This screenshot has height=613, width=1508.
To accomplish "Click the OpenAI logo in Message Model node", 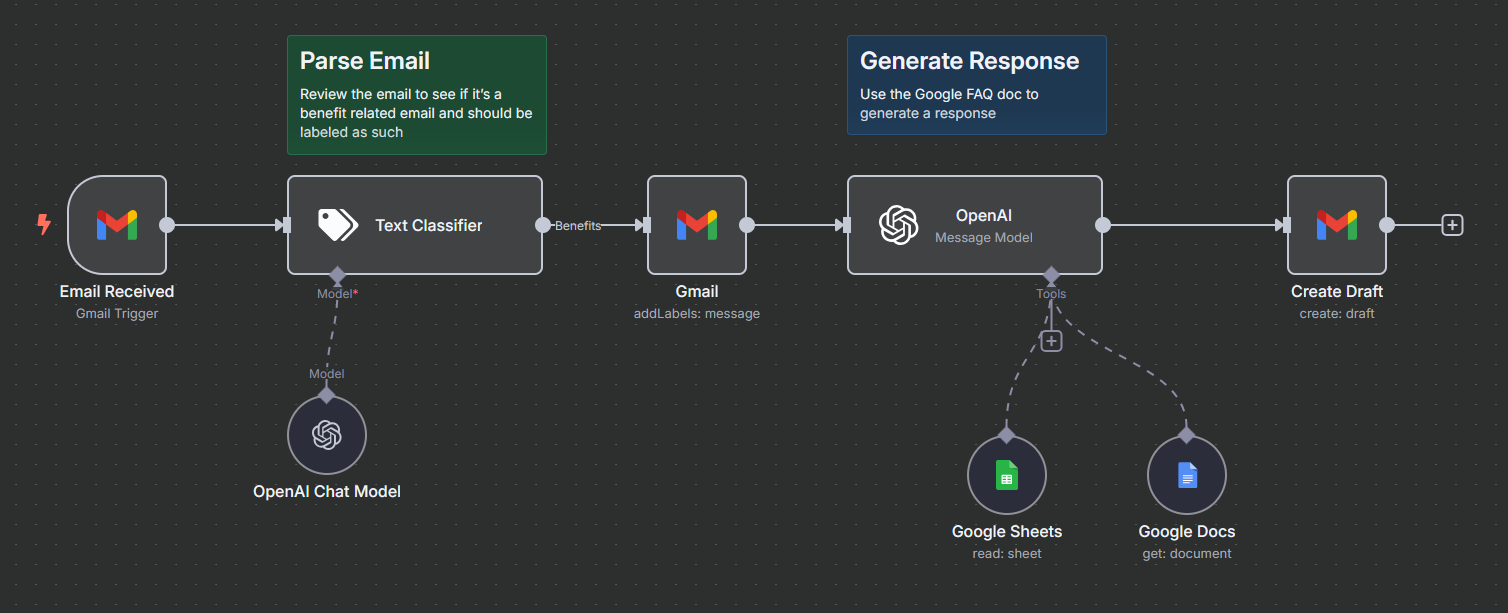I will (898, 225).
